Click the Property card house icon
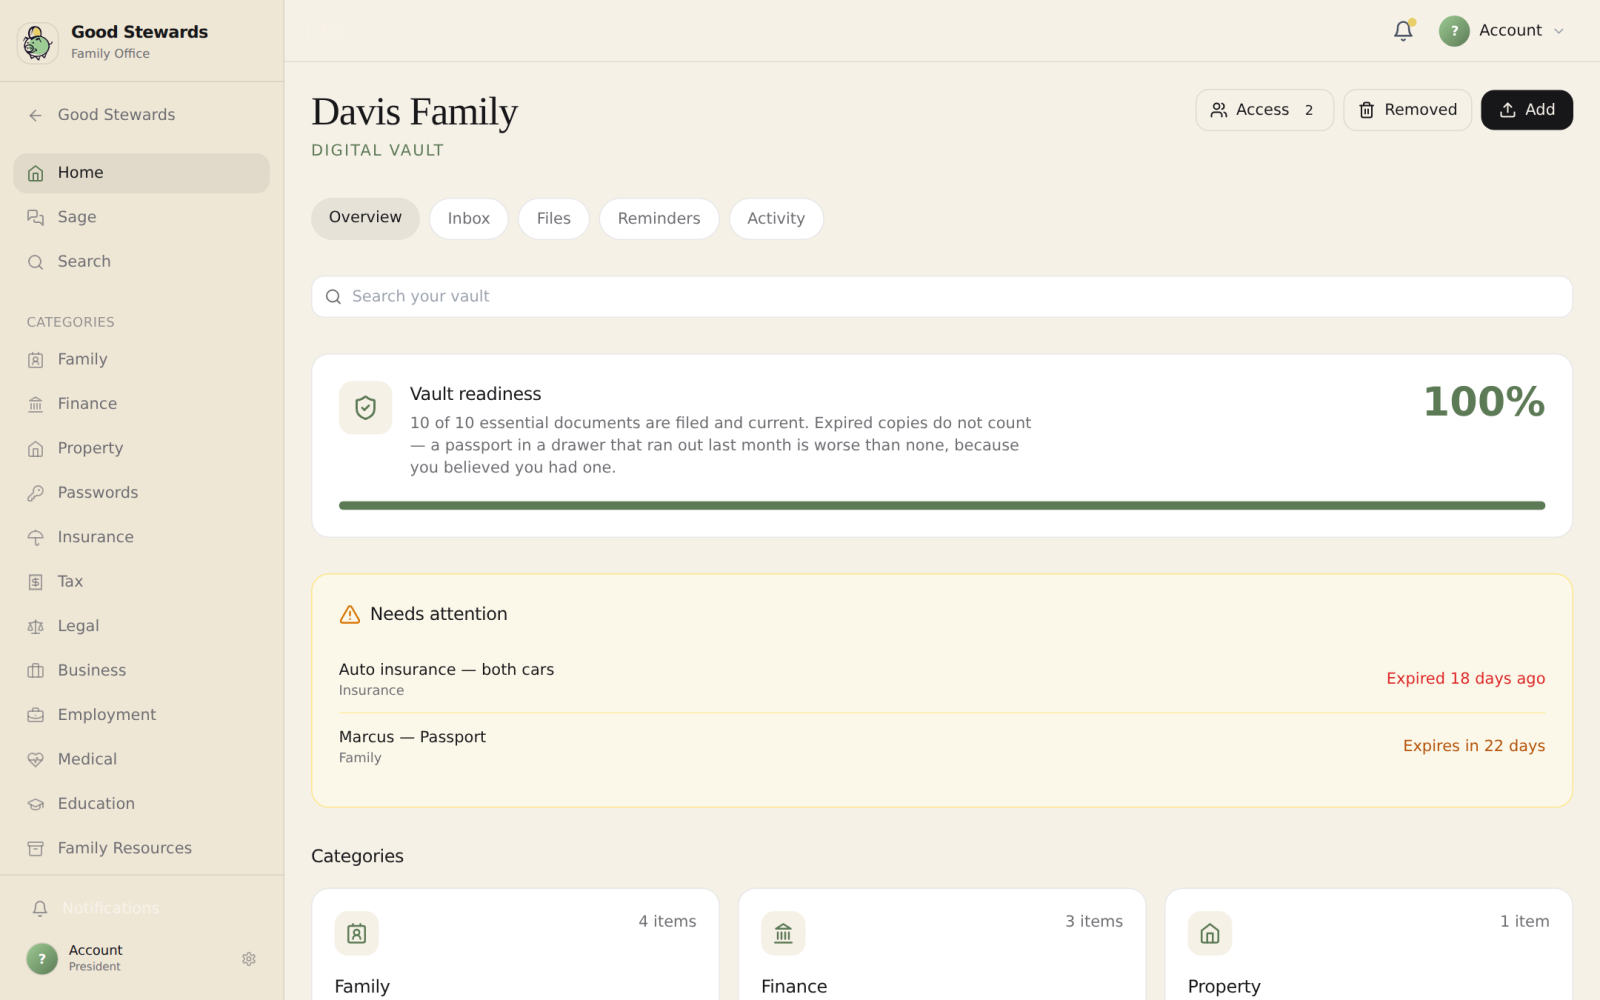 click(1210, 933)
